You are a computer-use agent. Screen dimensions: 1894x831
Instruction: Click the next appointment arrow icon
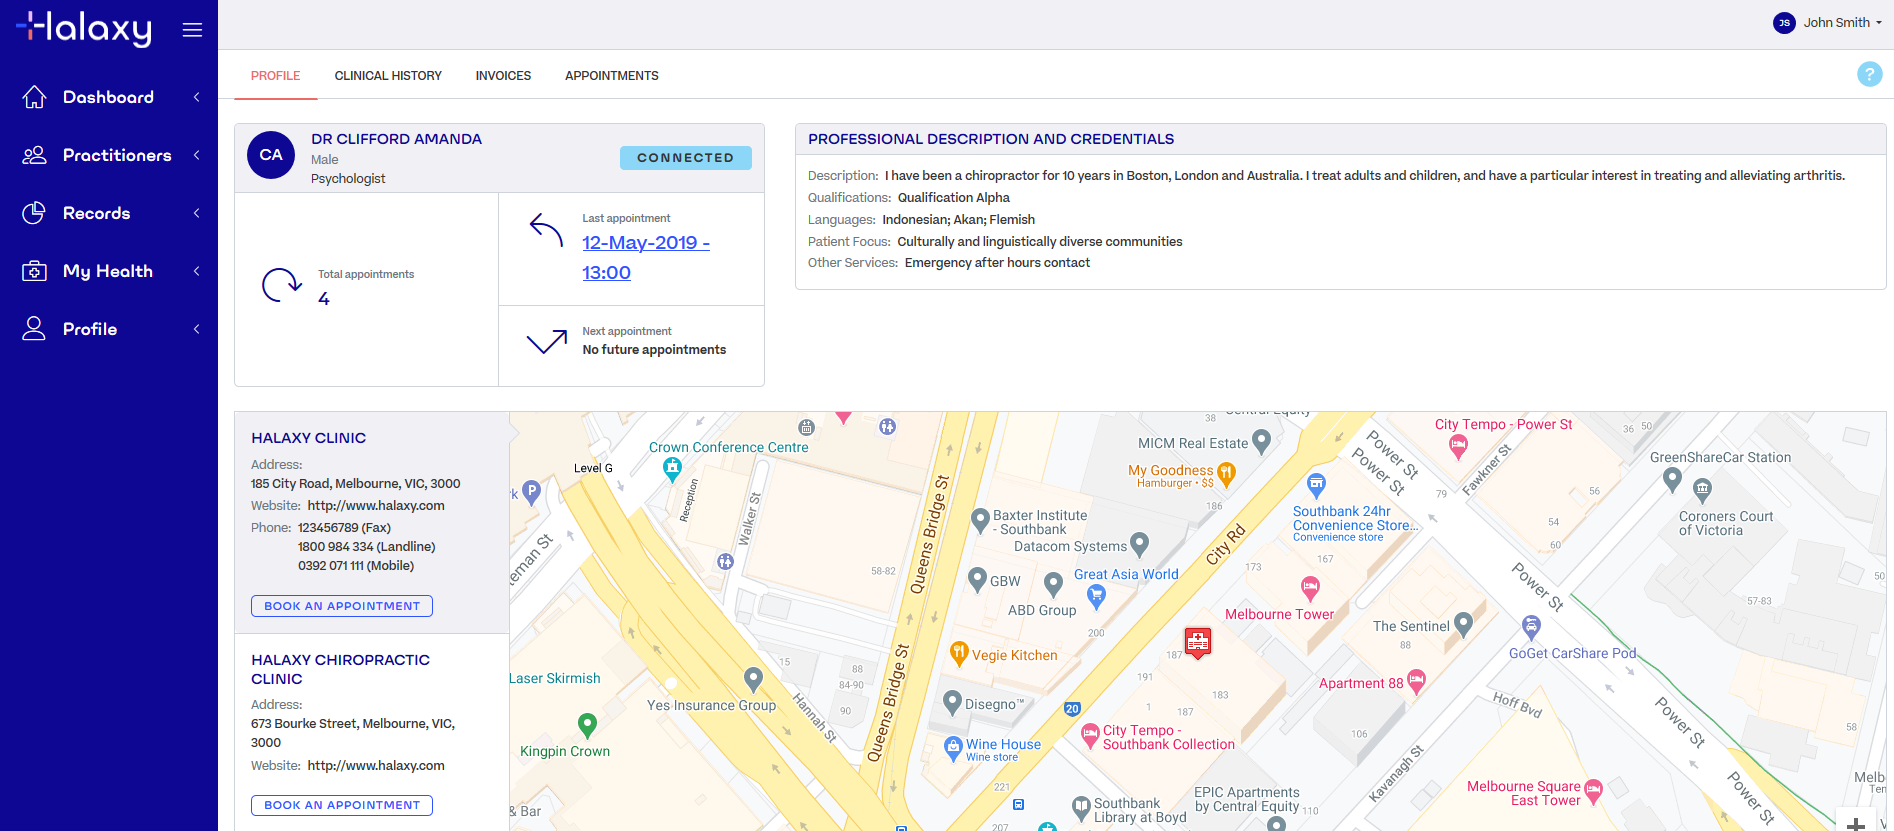click(547, 342)
